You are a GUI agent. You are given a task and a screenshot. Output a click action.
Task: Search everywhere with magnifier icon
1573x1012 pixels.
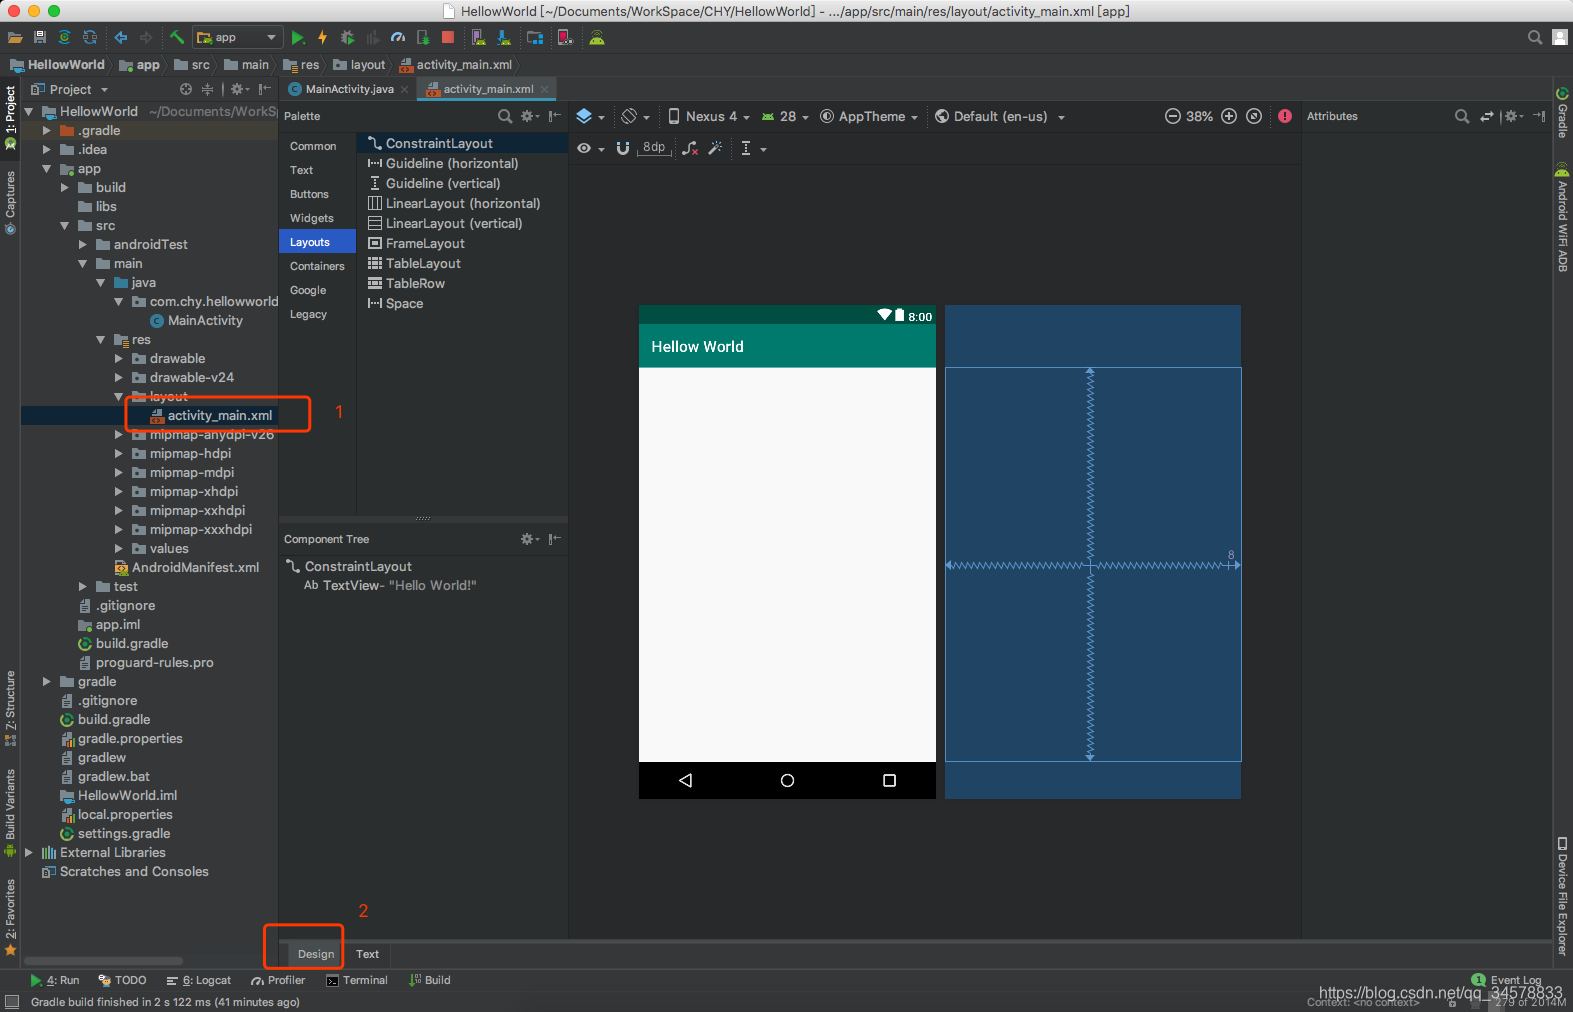(1535, 38)
